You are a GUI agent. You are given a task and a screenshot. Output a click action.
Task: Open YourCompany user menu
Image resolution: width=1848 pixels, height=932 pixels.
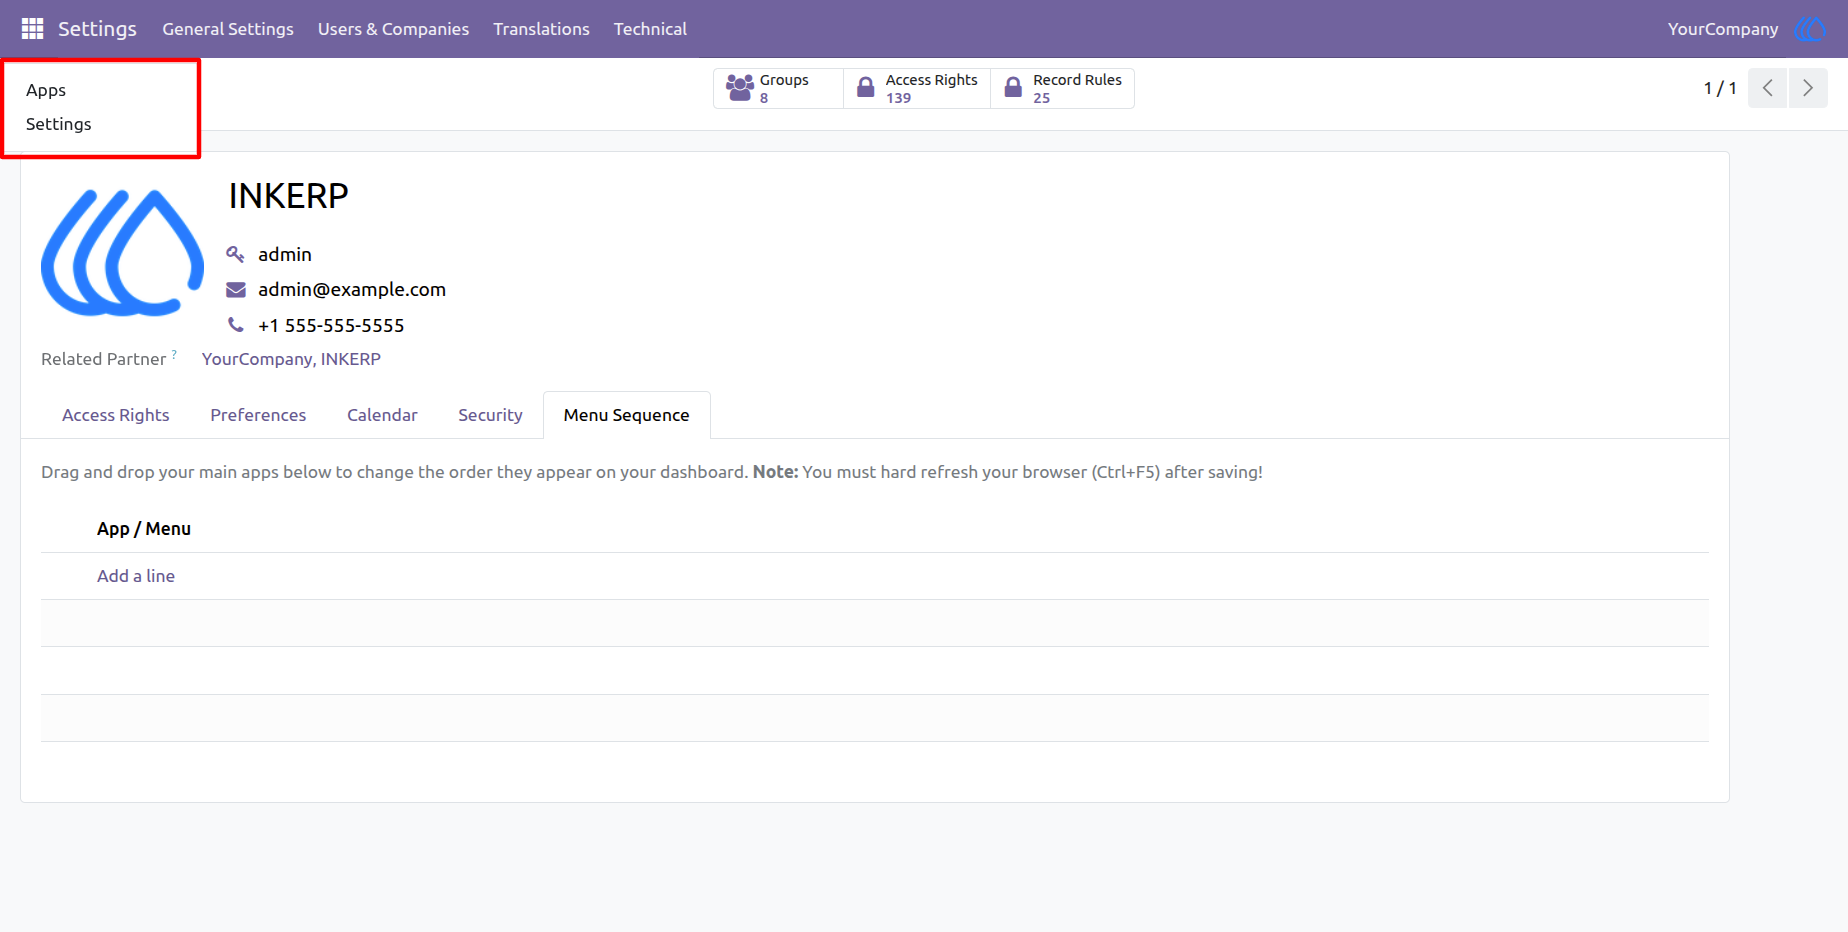pos(1723,29)
